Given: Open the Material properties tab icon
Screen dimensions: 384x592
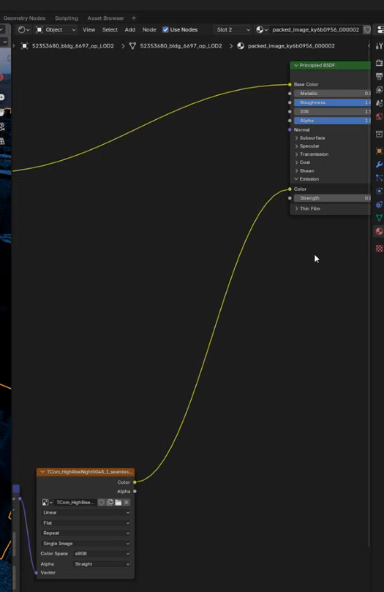Looking at the screenshot, I should point(379,231).
